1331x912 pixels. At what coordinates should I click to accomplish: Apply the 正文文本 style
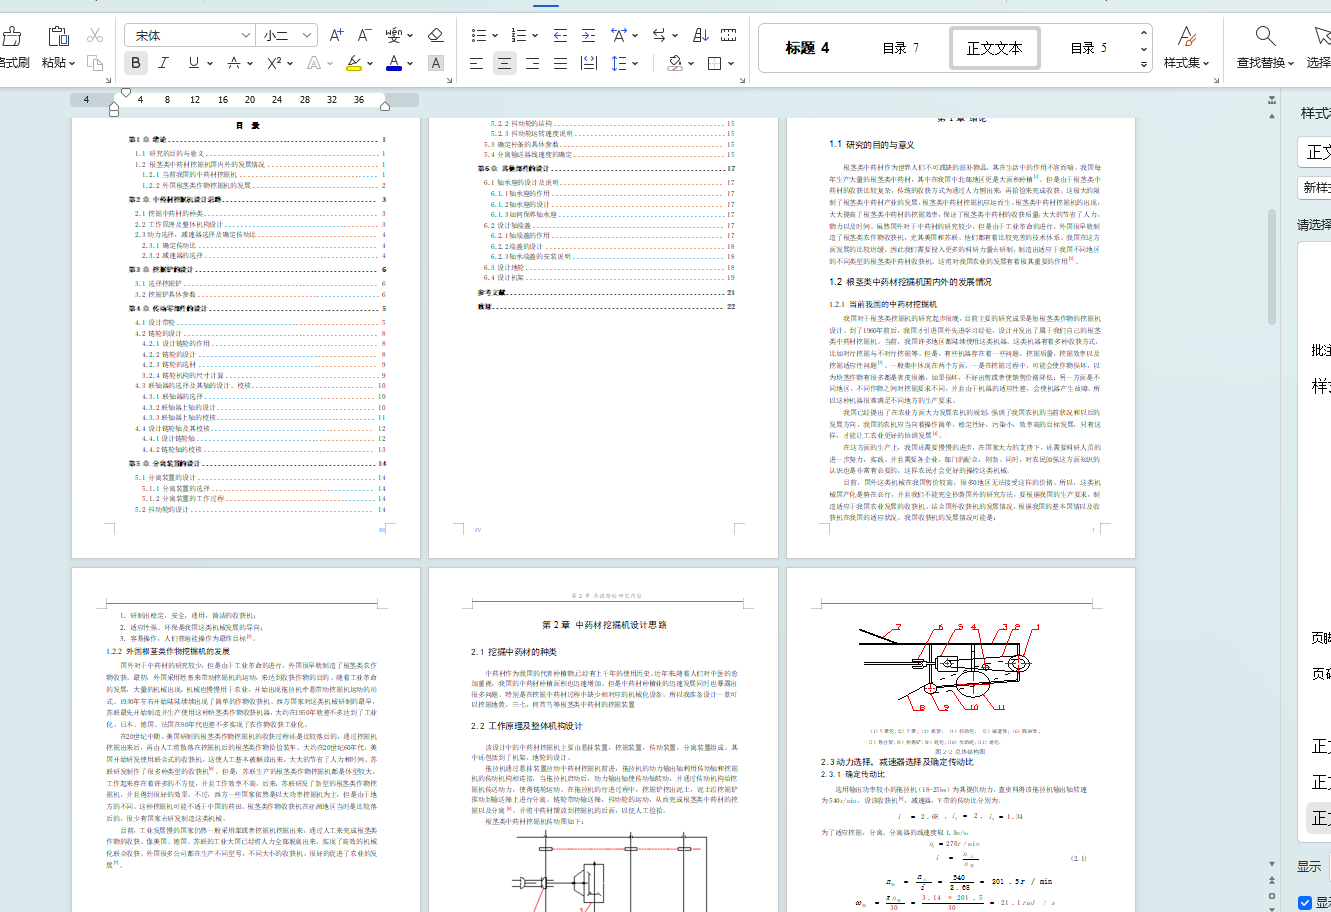994,48
